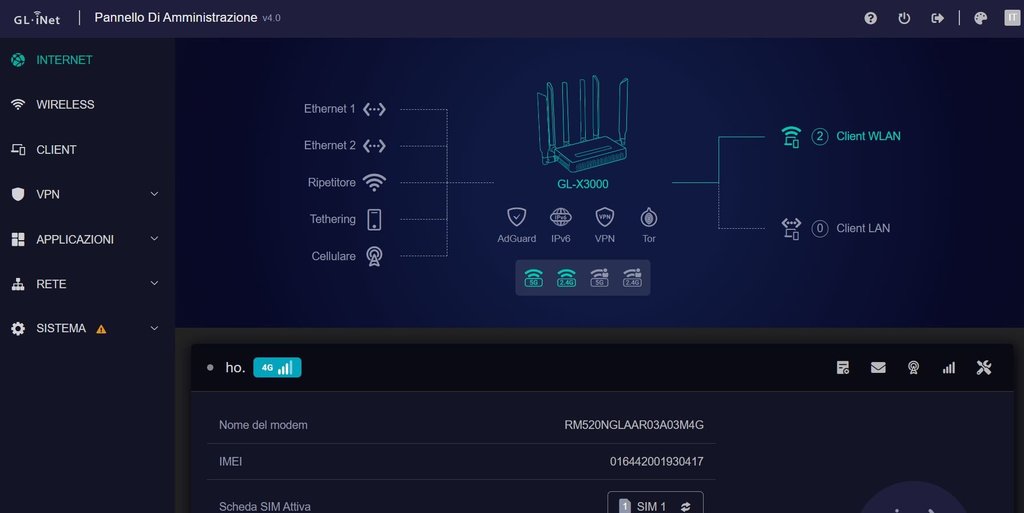Click the Pannello Di Amministrazione title
The height and width of the screenshot is (513, 1024).
(x=176, y=18)
